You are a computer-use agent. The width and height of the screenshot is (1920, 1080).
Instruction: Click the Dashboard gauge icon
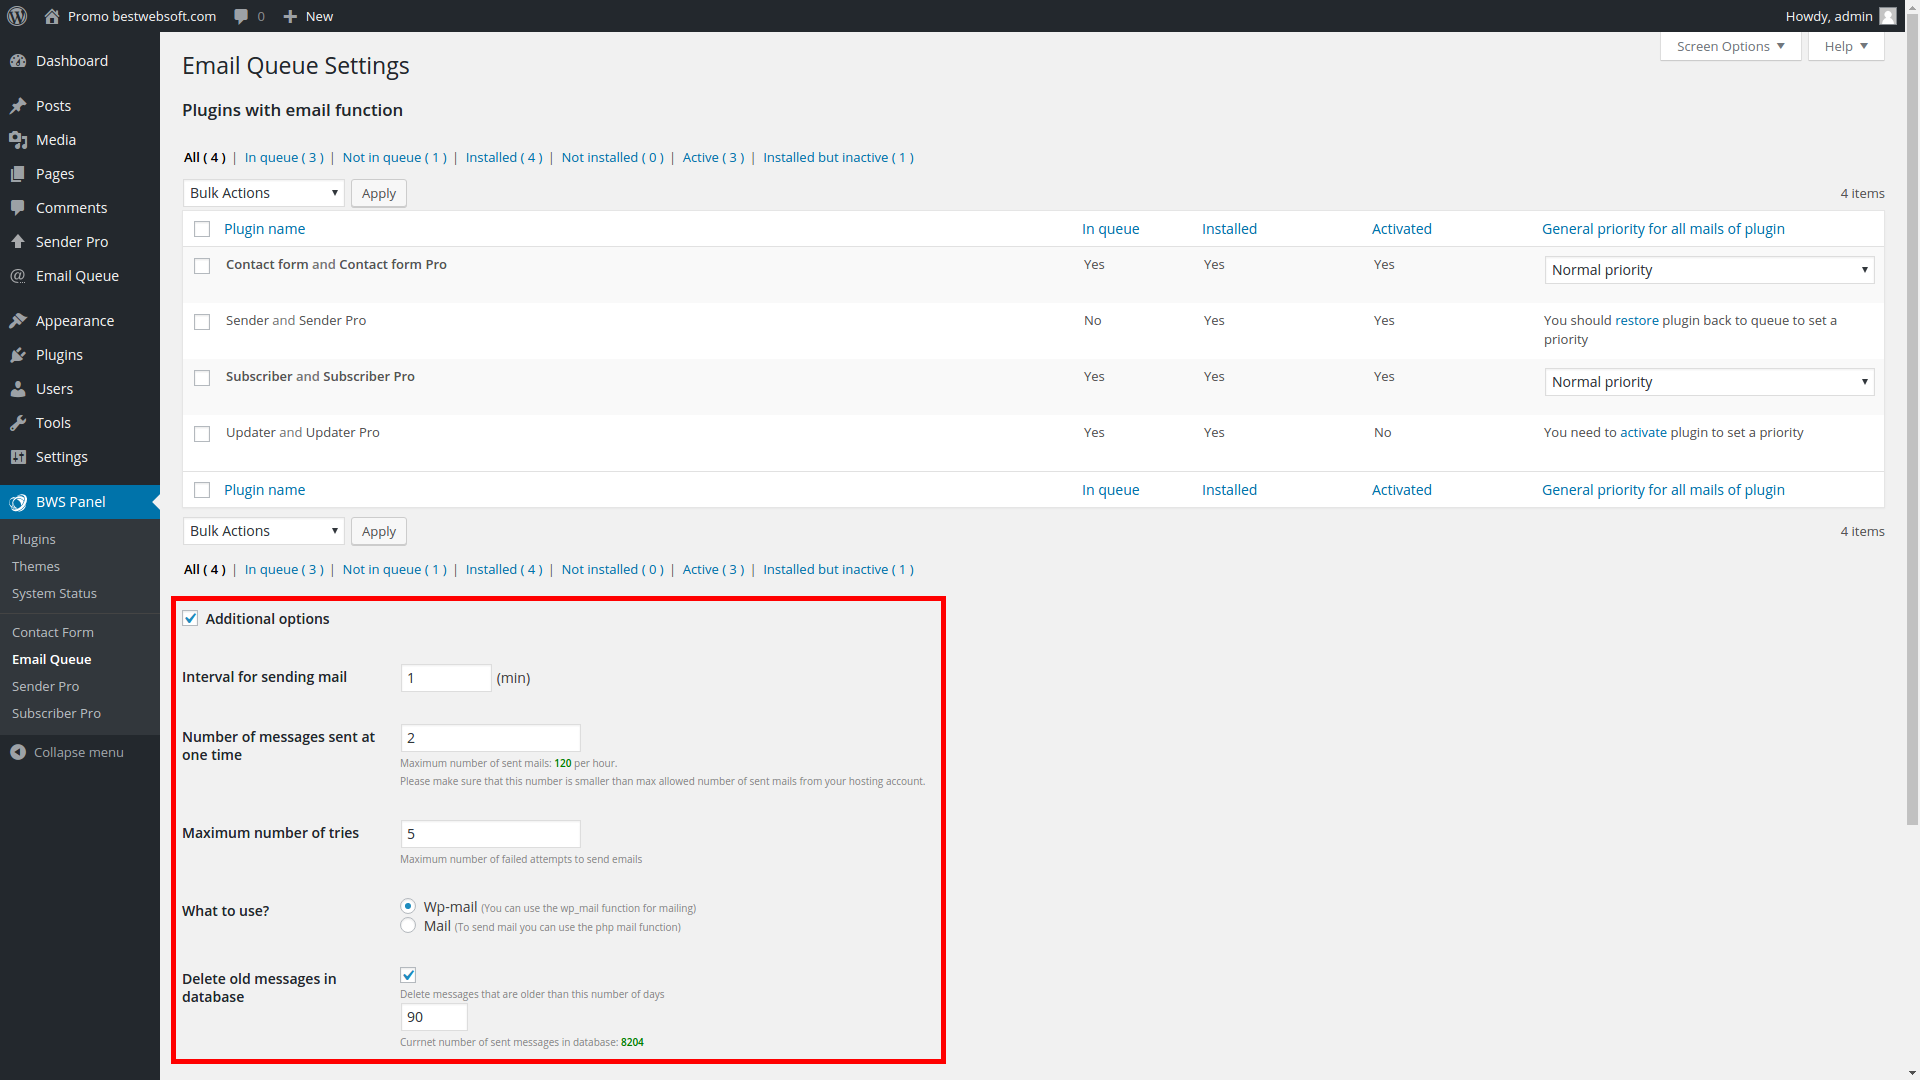(18, 61)
